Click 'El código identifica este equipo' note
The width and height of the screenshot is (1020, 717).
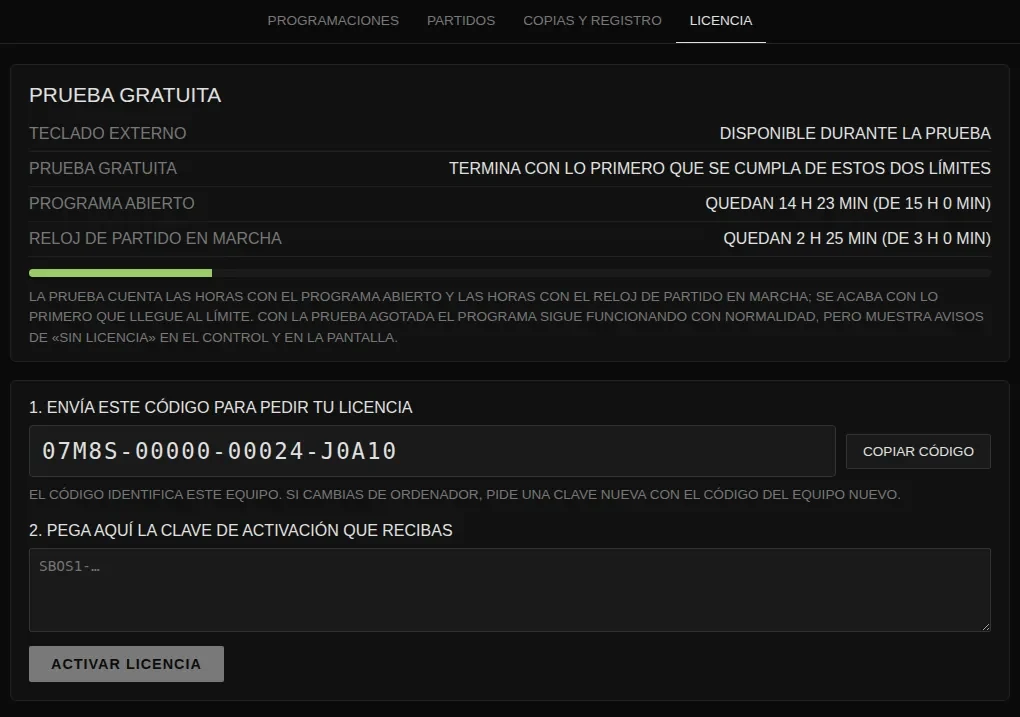coord(464,494)
